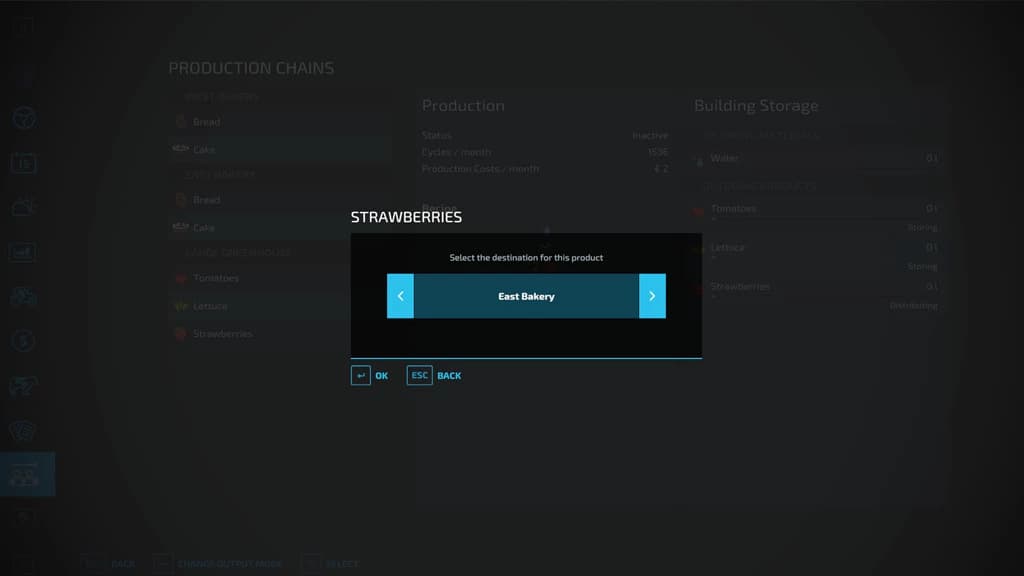
Task: Cancel the dialog with ESC Back button
Action: tap(434, 376)
